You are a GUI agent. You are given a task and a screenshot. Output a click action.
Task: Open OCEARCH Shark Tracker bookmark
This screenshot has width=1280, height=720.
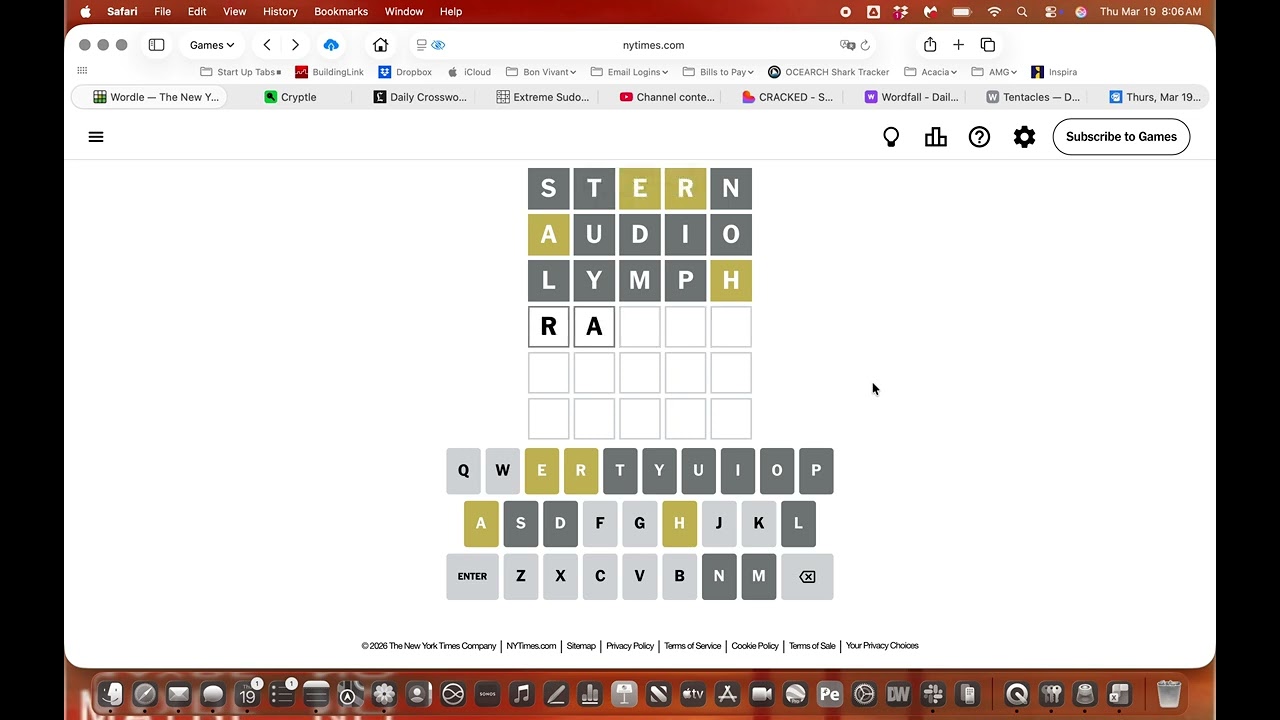(x=829, y=72)
